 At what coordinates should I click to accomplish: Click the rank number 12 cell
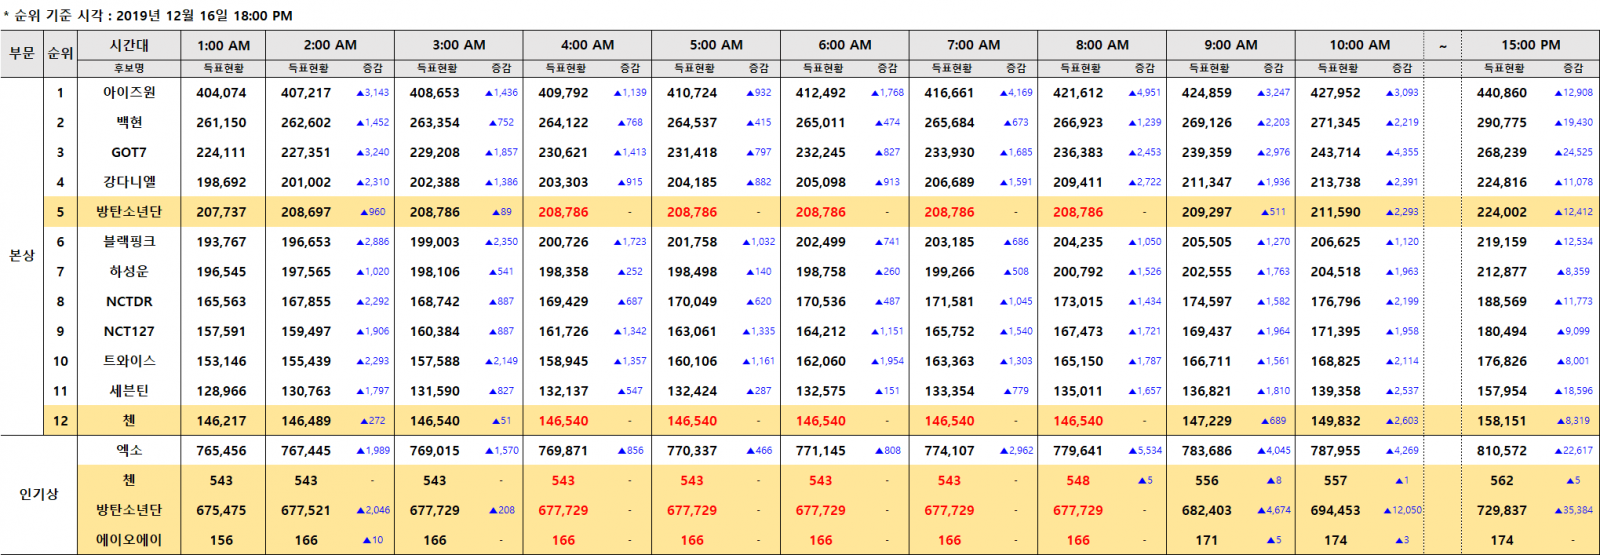click(x=60, y=421)
